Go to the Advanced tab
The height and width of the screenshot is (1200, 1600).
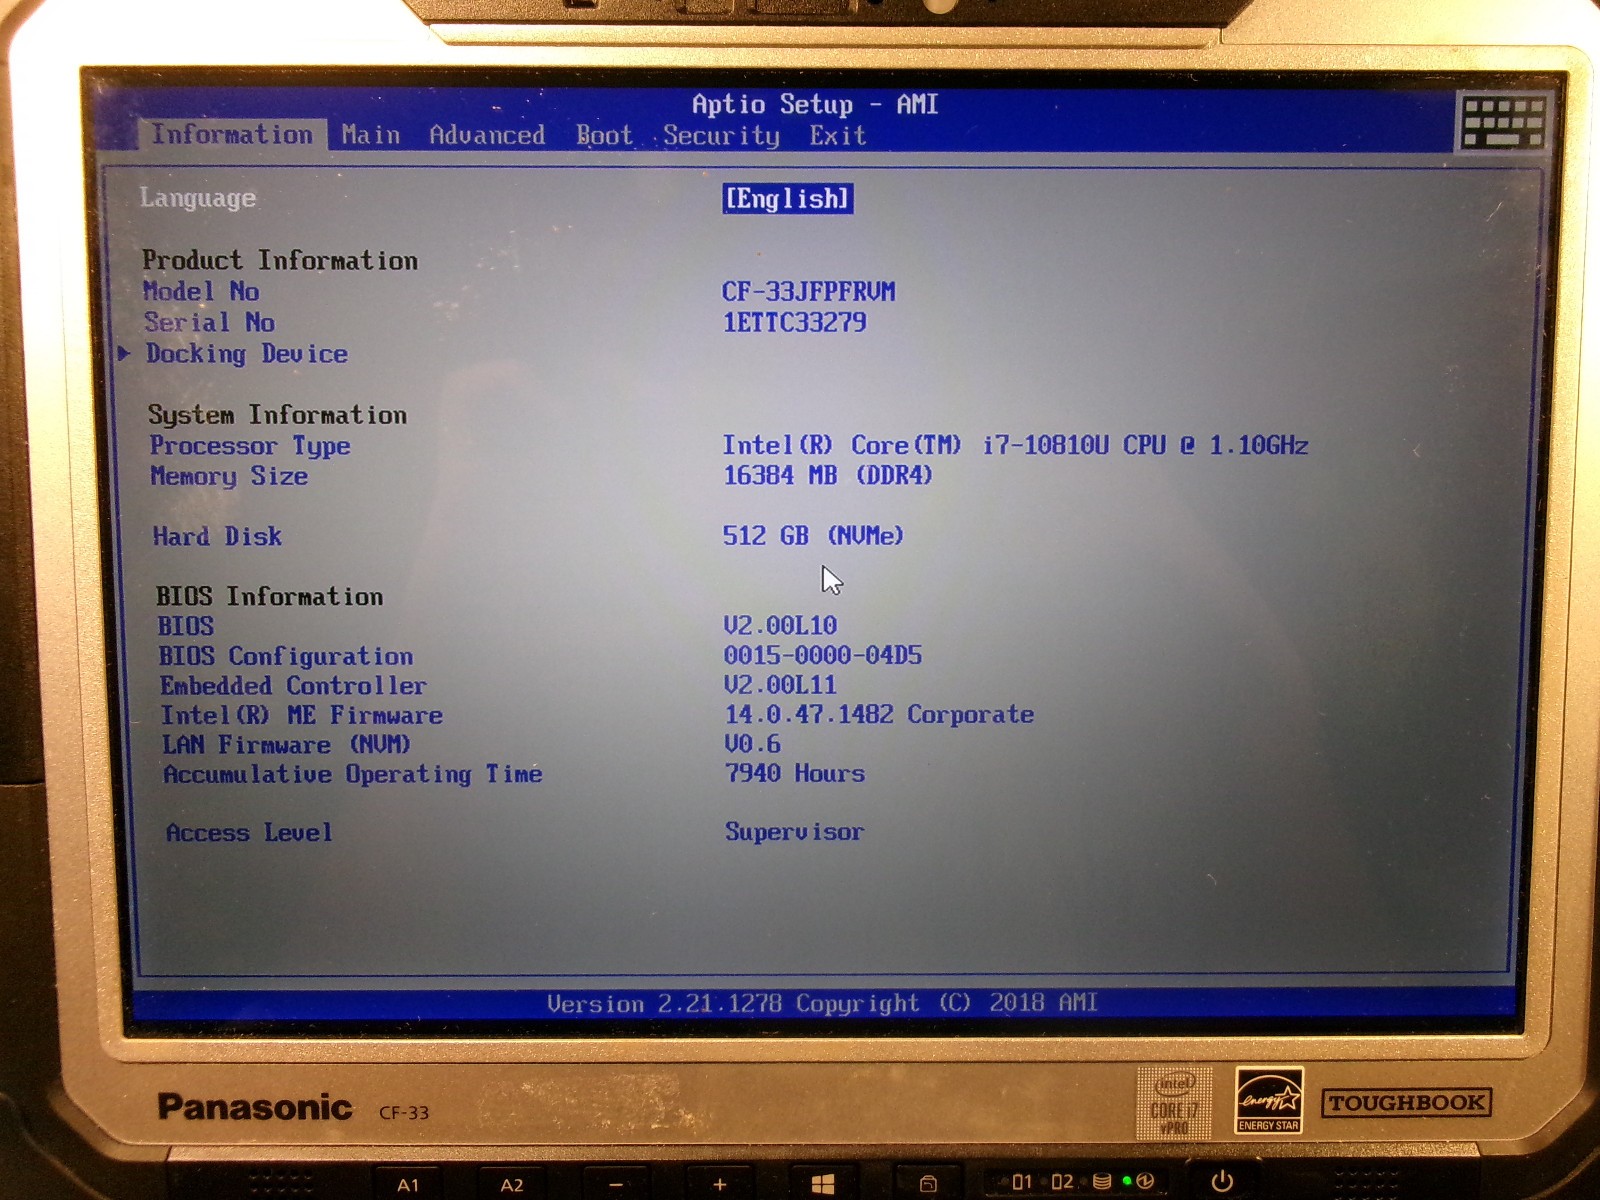click(487, 135)
